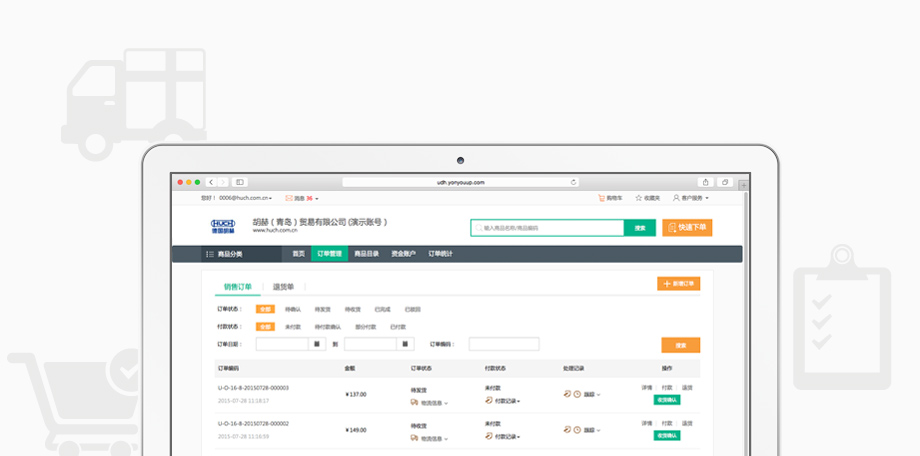The height and width of the screenshot is (456, 920).
Task: Select payment status filter 未付款
Action: [293, 326]
